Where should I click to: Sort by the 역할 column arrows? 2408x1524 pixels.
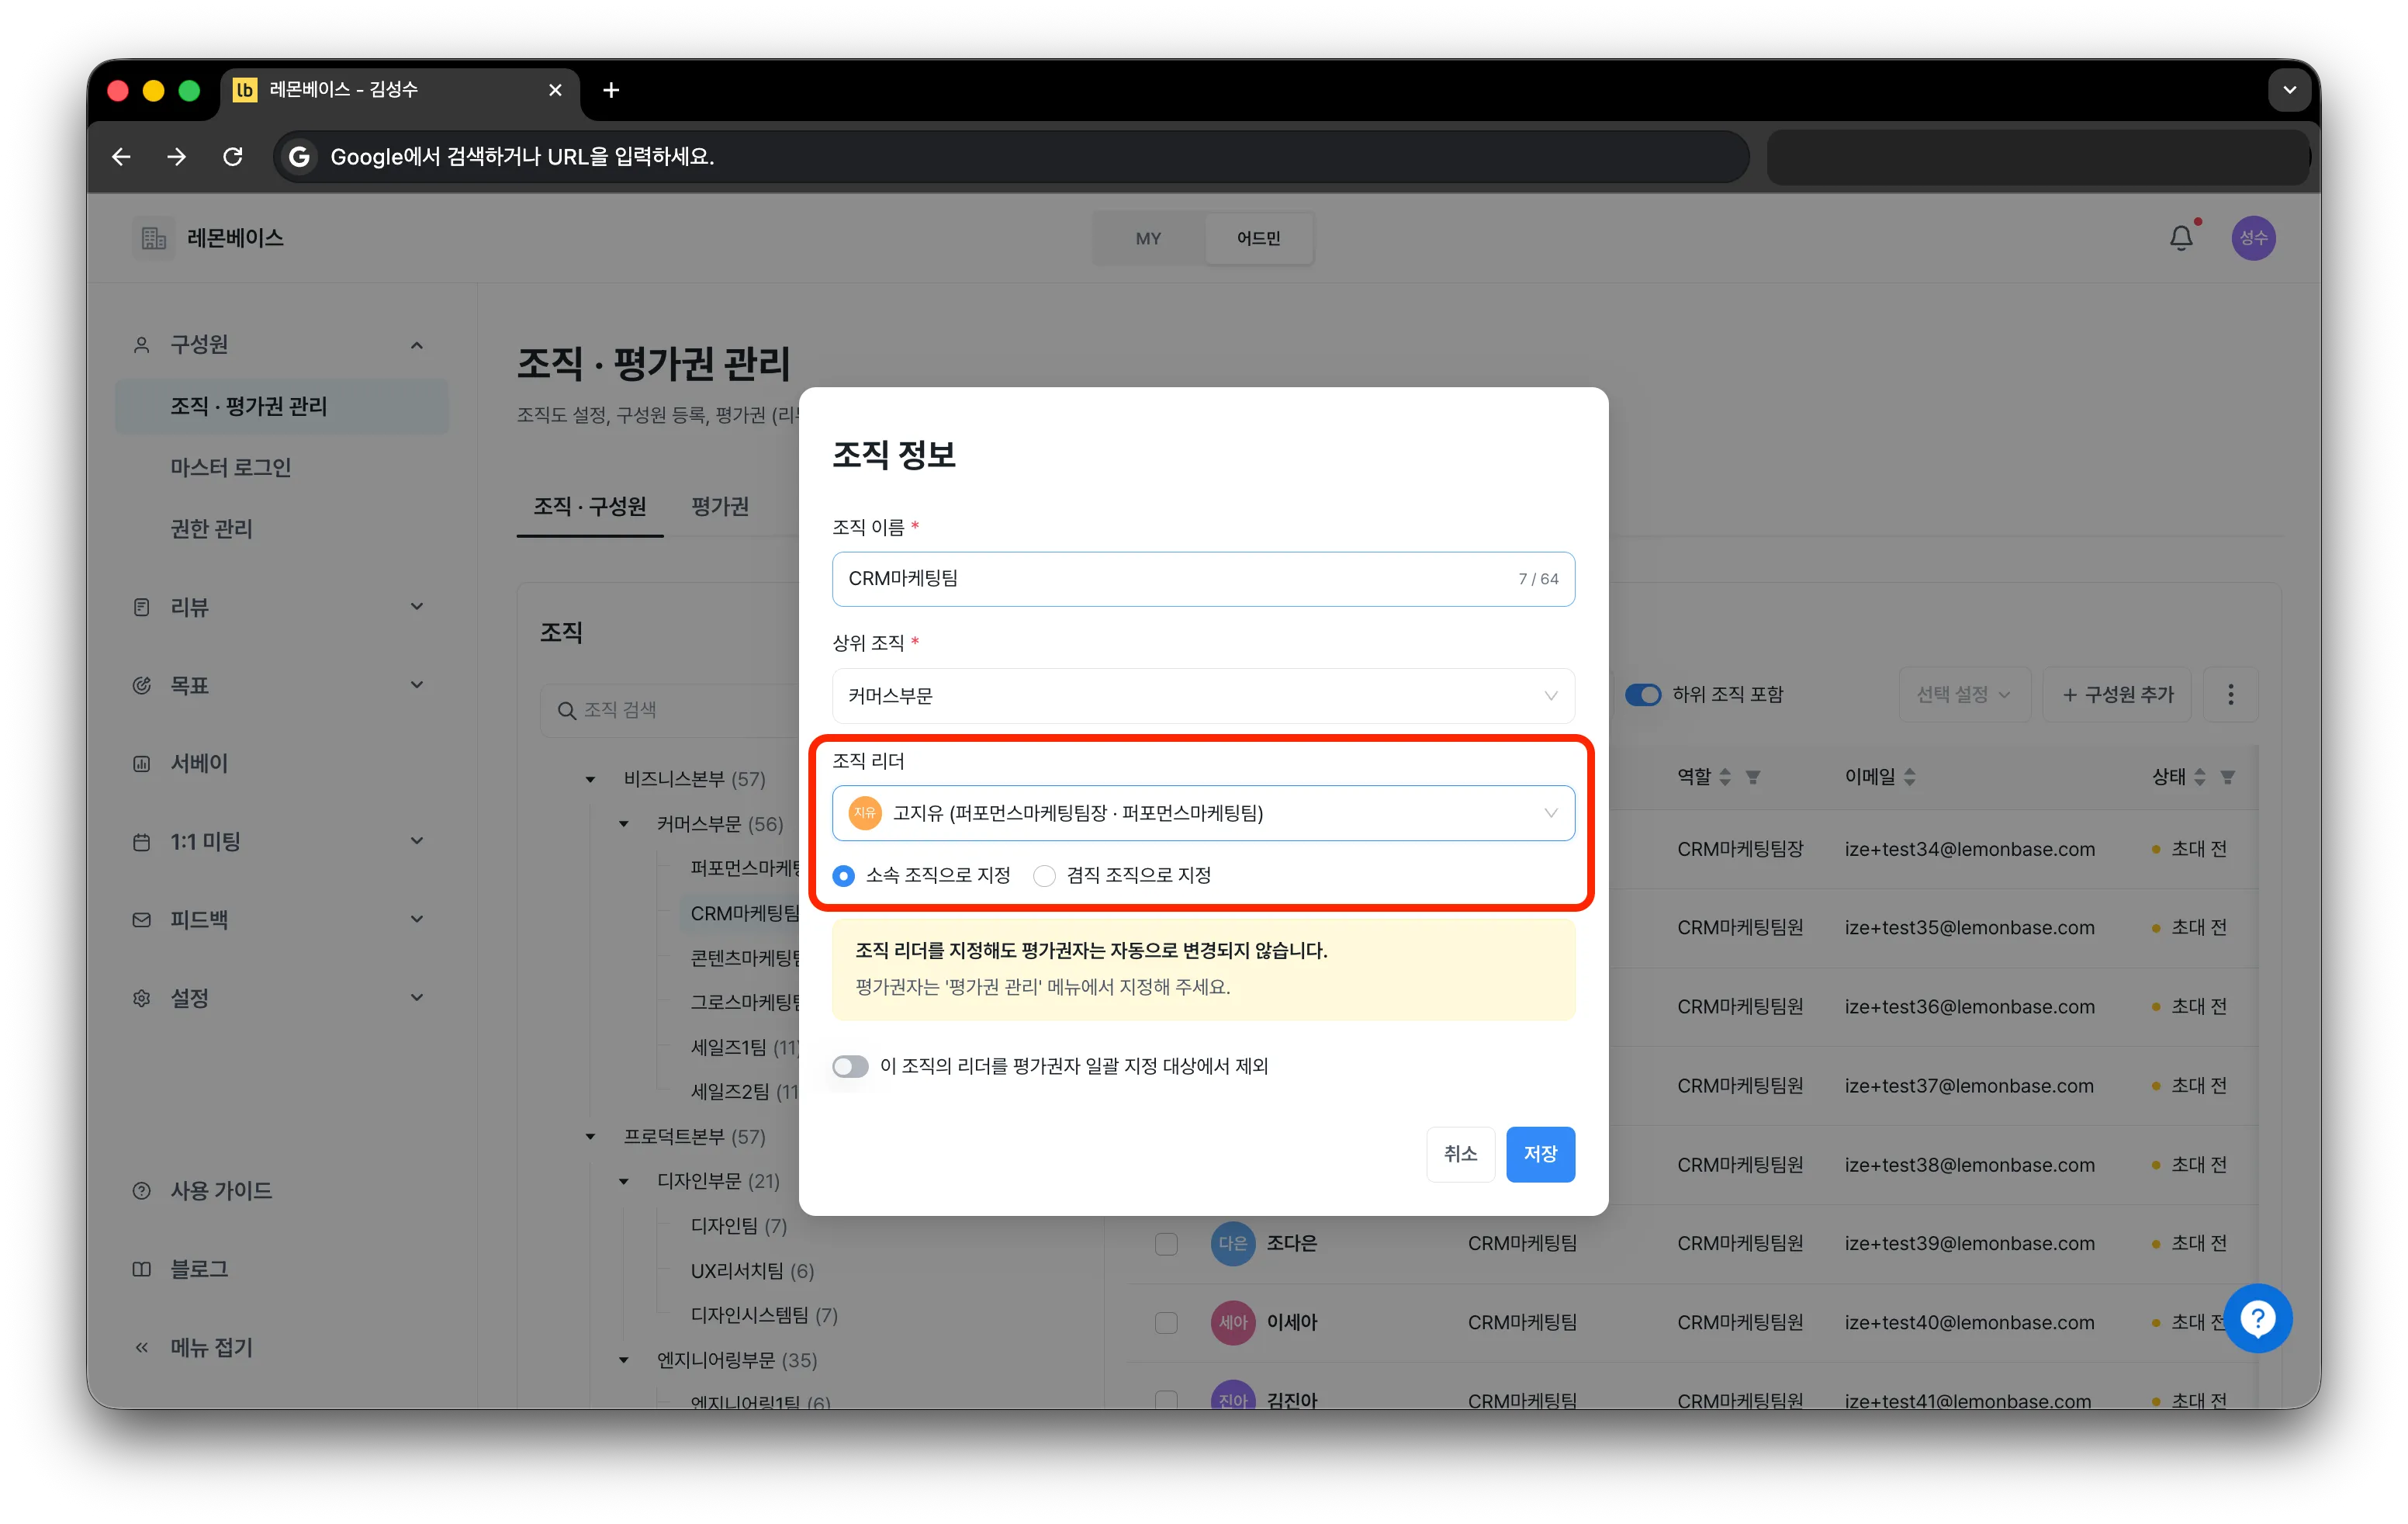(x=1725, y=777)
